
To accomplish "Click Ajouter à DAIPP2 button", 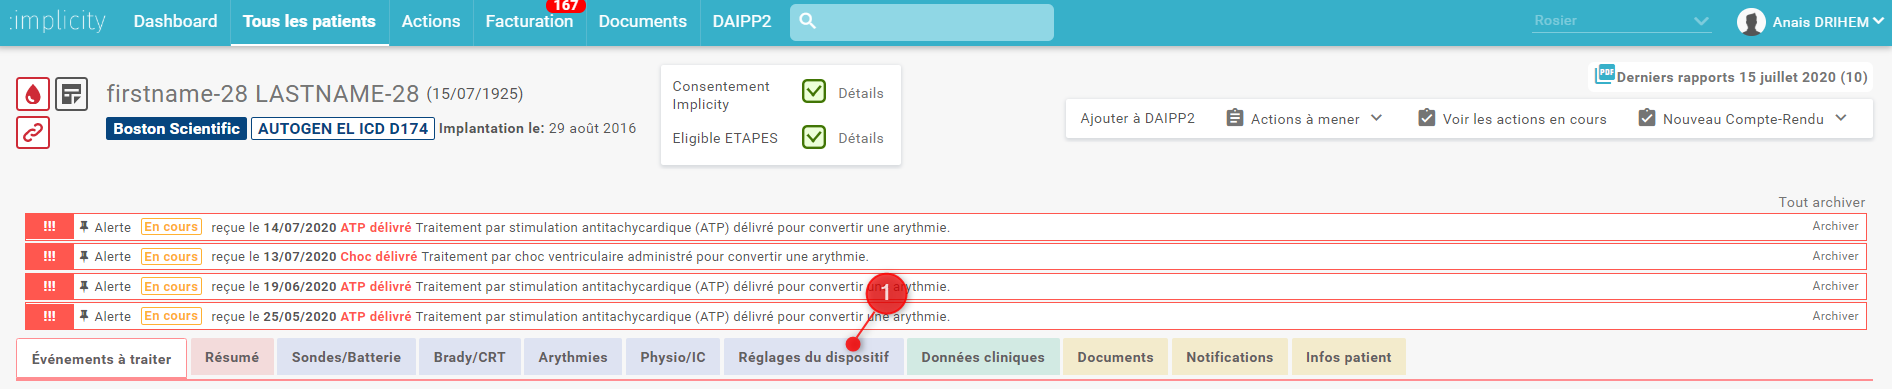I will click(x=1137, y=118).
